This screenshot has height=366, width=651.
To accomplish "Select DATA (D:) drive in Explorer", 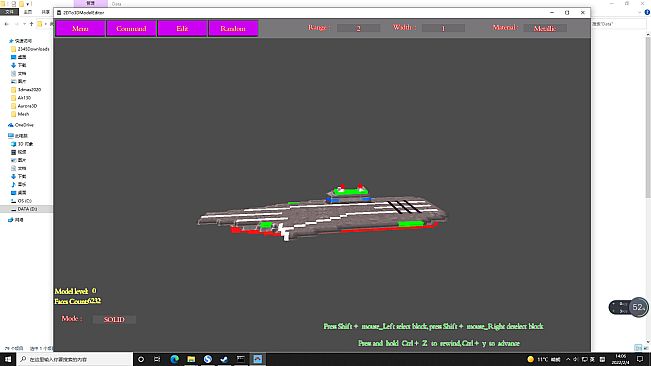I will point(24,209).
